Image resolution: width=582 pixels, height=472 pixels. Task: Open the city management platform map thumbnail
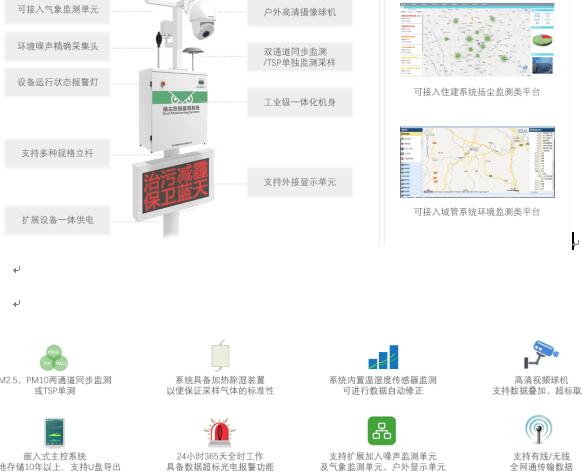click(x=477, y=162)
